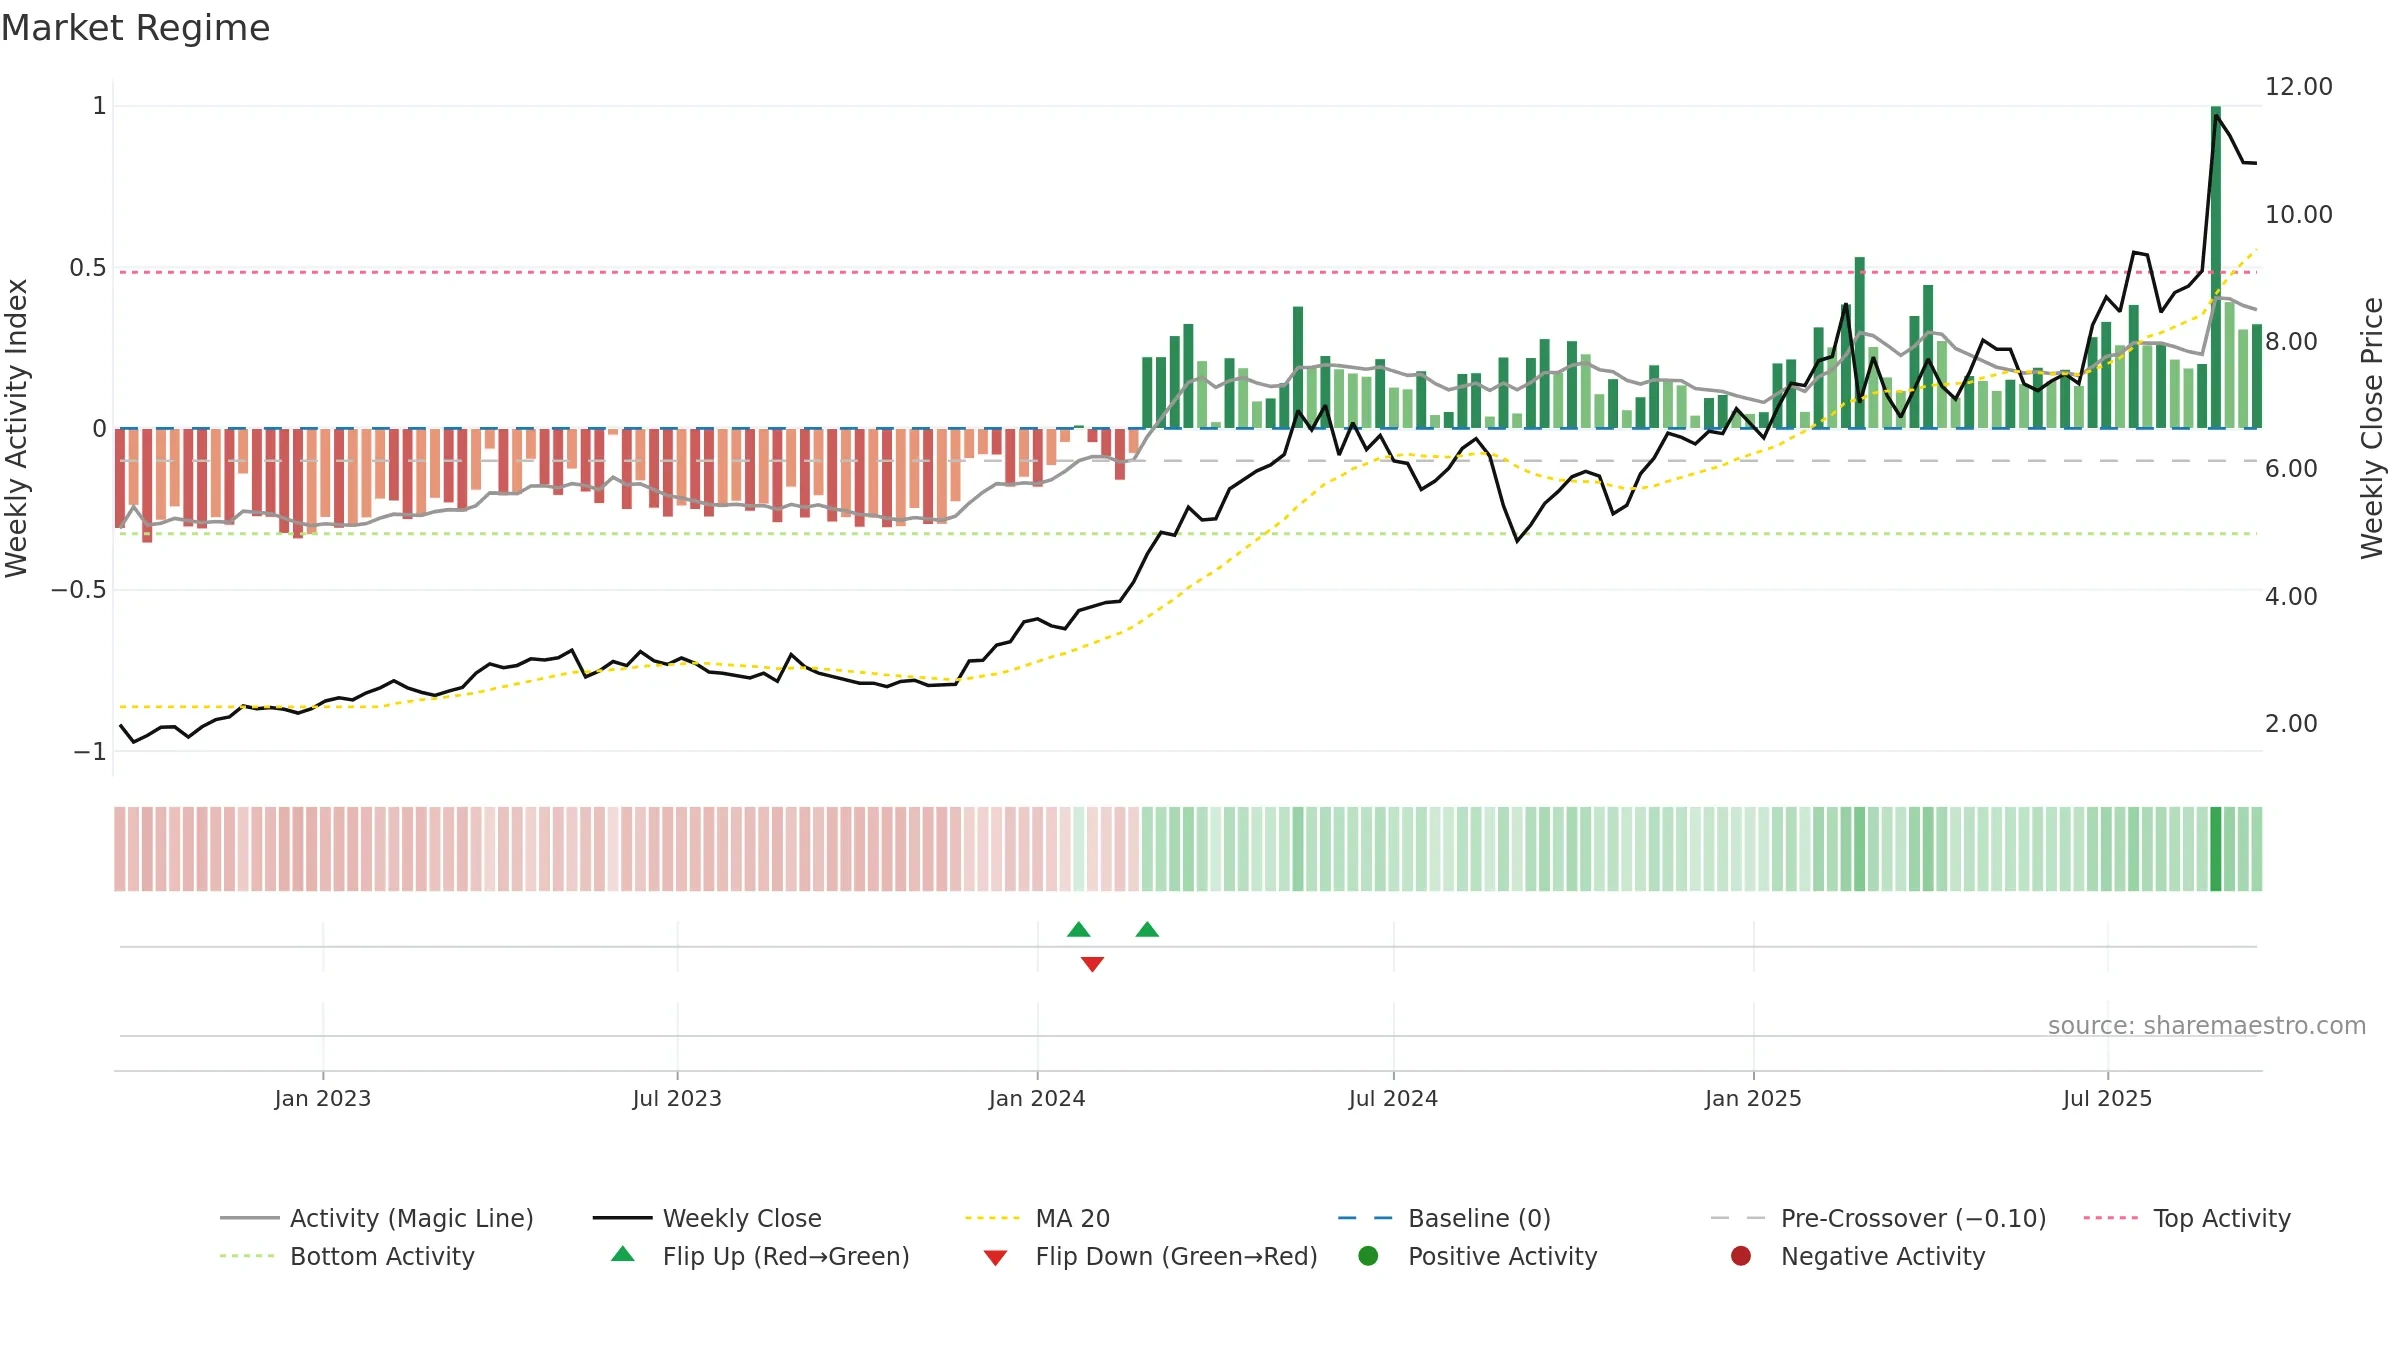Toggle the Activity (Magic Line) legend entry
Viewport: 2400px width, 1350px height.
pos(377,1218)
